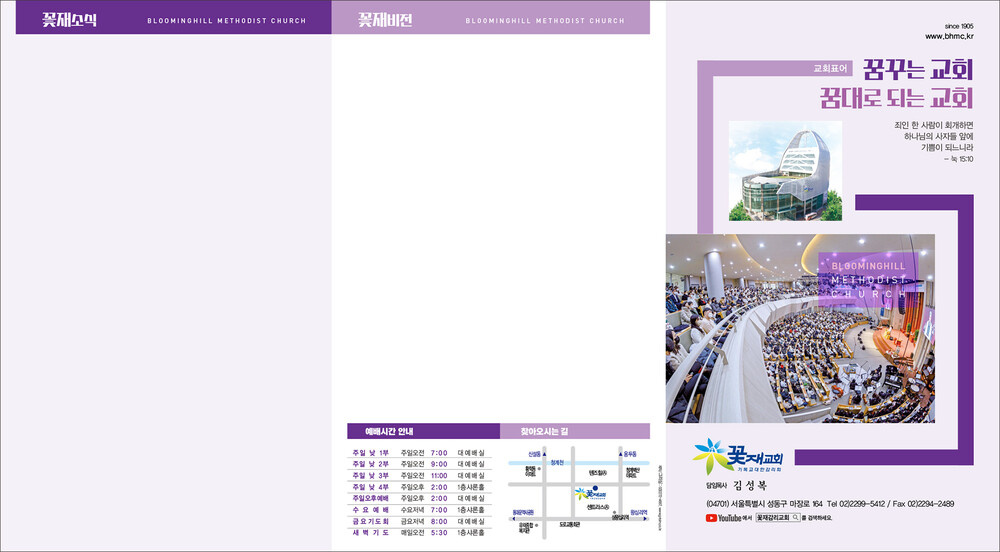Viewport: 1000px width, 552px height.
Task: Click the magnifier icon in the search box
Action: pyautogui.click(x=795, y=518)
